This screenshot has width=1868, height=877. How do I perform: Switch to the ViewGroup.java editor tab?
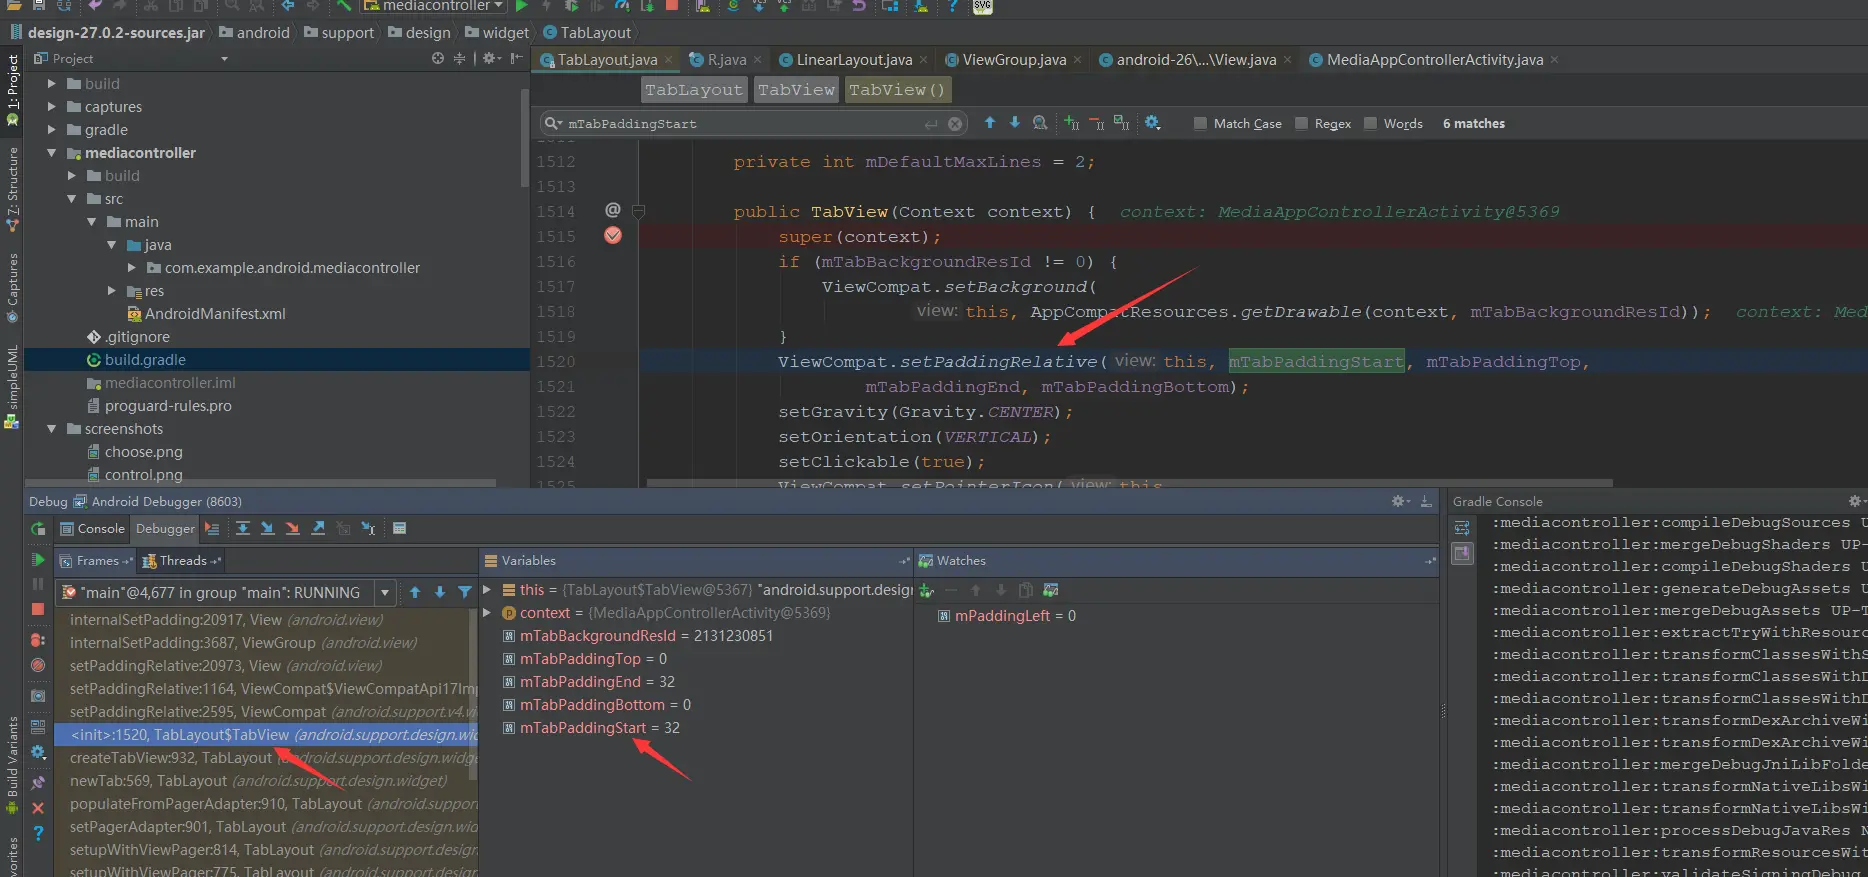pyautogui.click(x=1013, y=60)
